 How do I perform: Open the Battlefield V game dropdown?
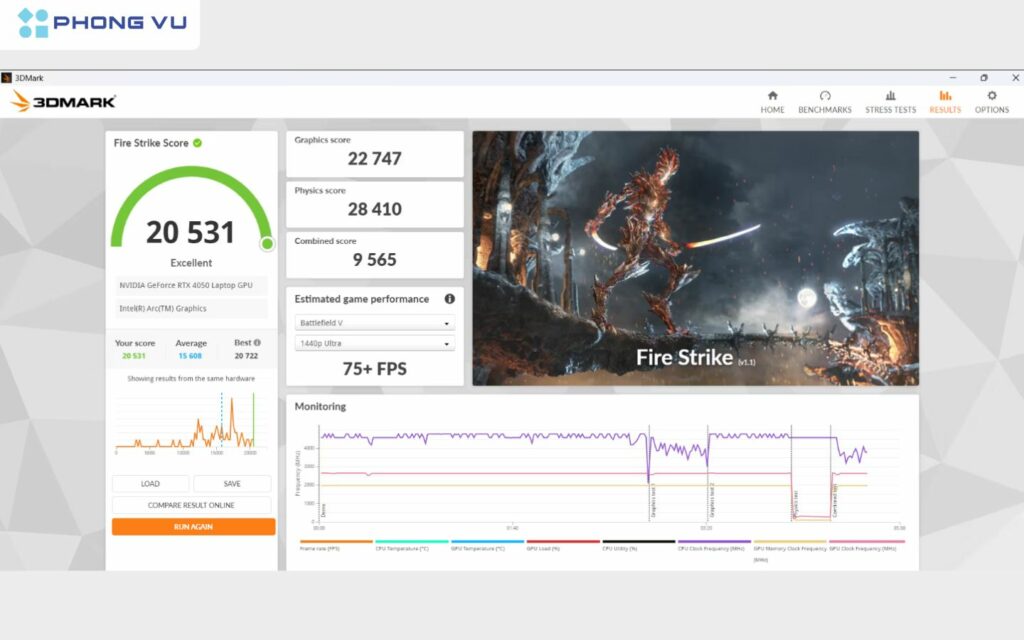click(x=374, y=322)
